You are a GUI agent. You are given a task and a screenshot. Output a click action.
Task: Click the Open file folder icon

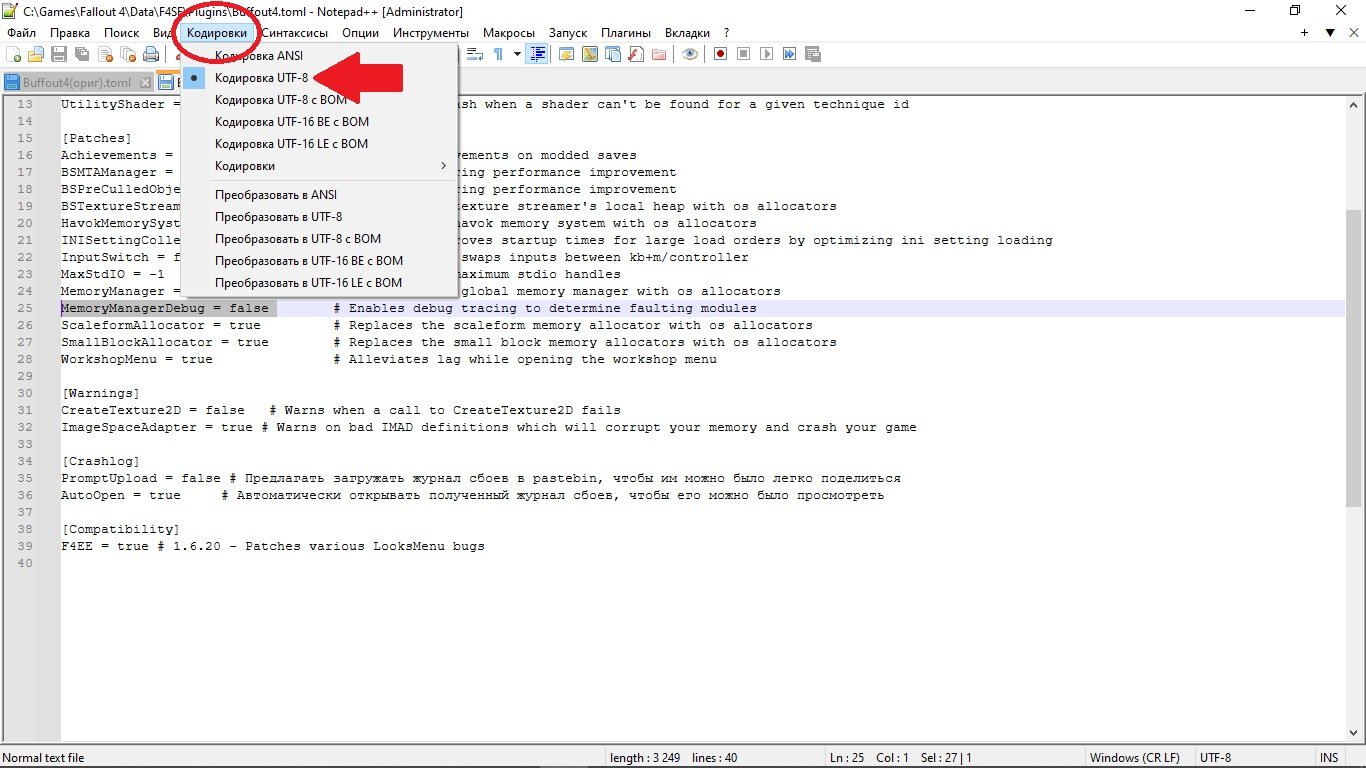click(36, 55)
